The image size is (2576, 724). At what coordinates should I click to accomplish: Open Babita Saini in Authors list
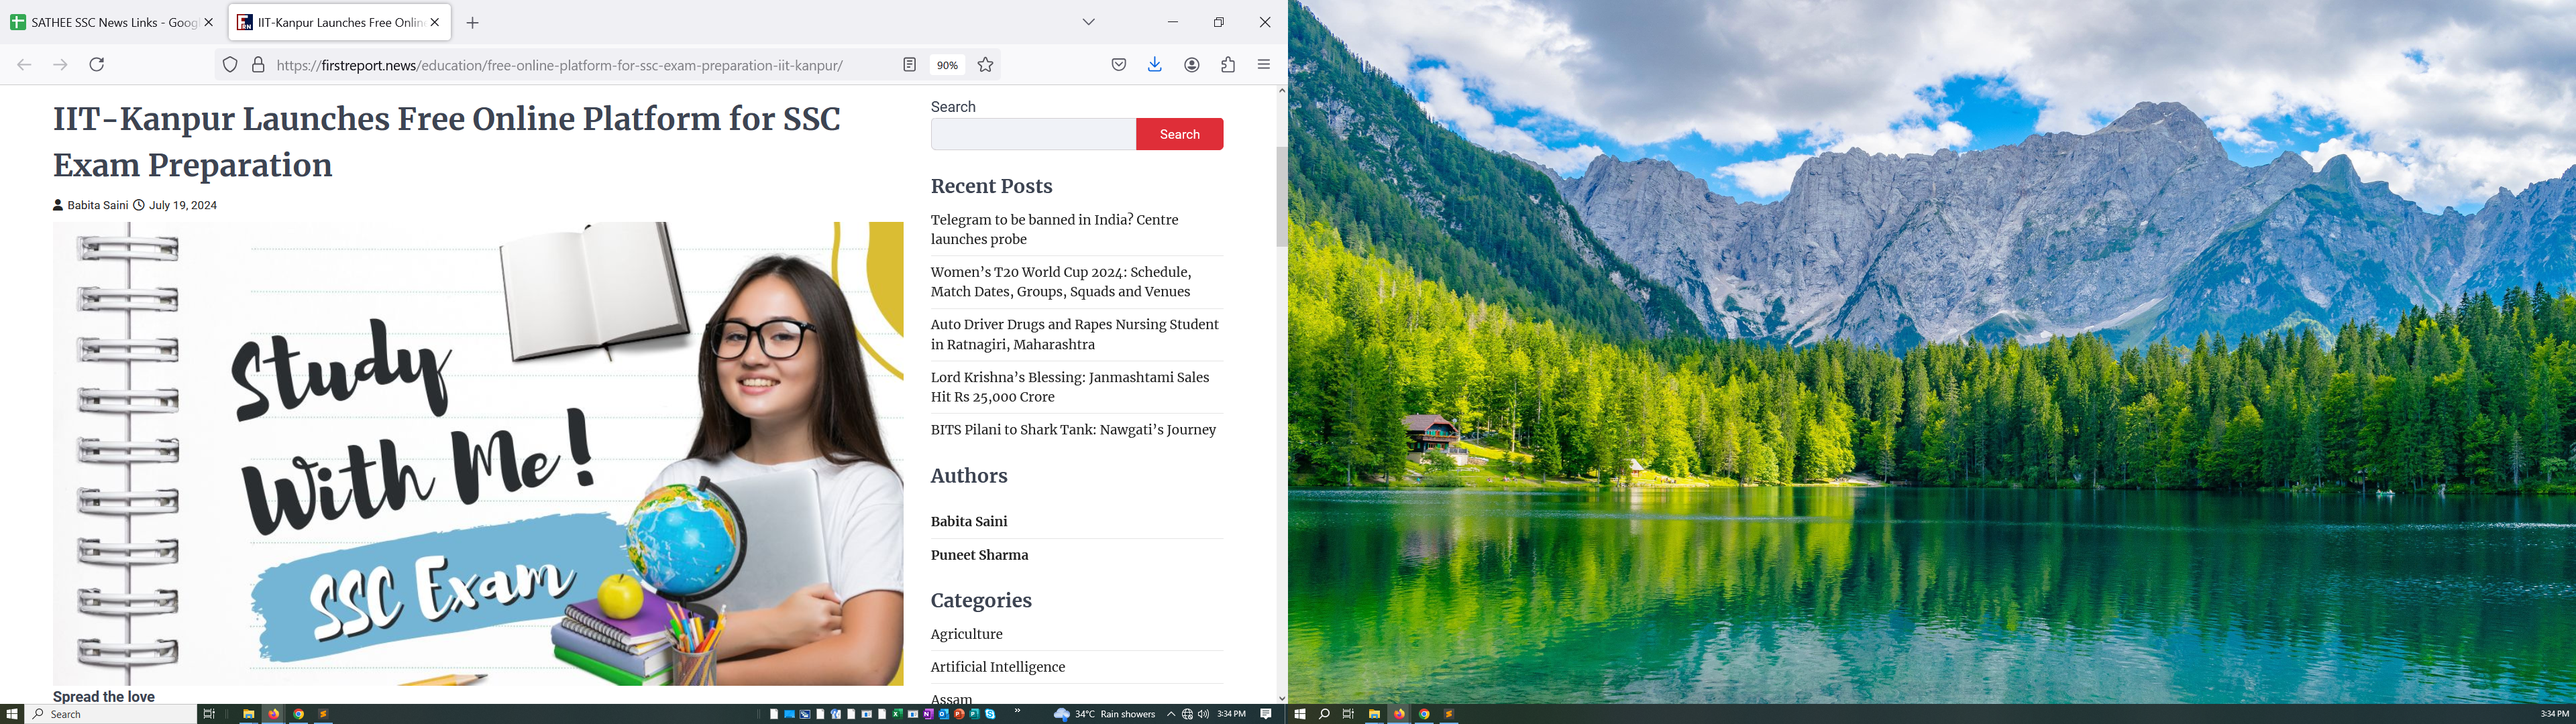point(969,522)
